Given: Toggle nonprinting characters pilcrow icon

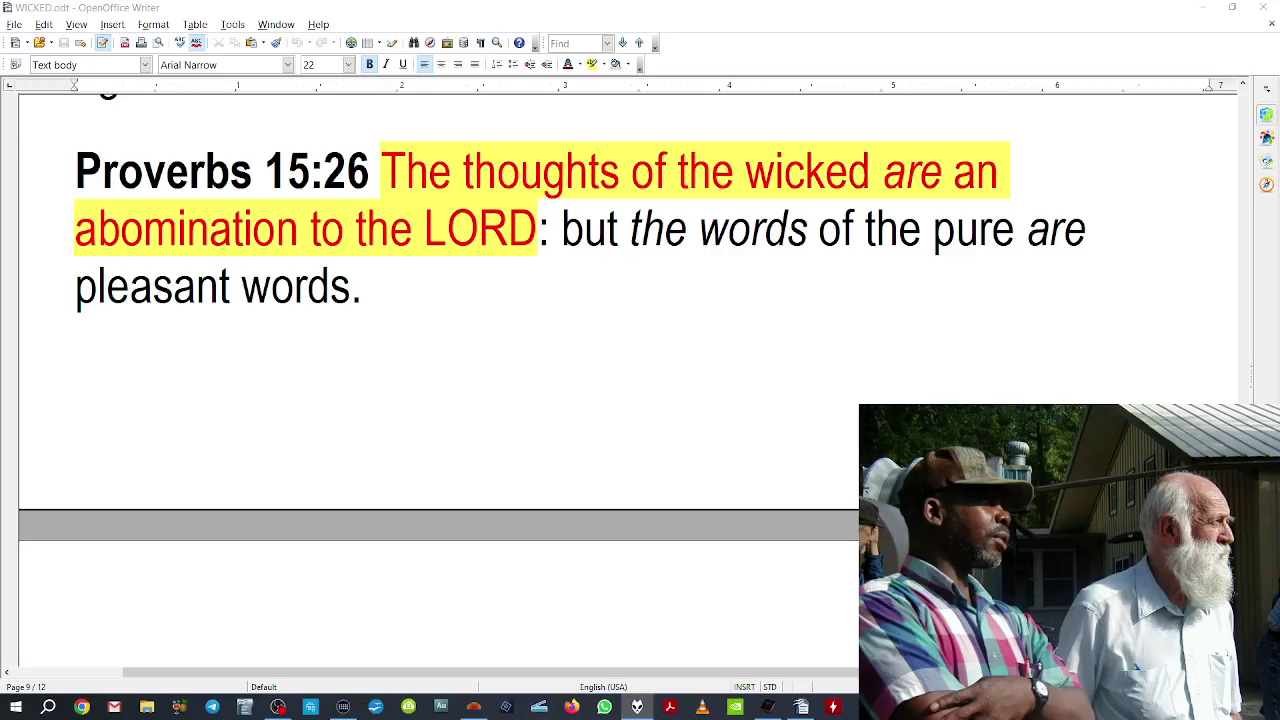Looking at the screenshot, I should (x=480, y=43).
